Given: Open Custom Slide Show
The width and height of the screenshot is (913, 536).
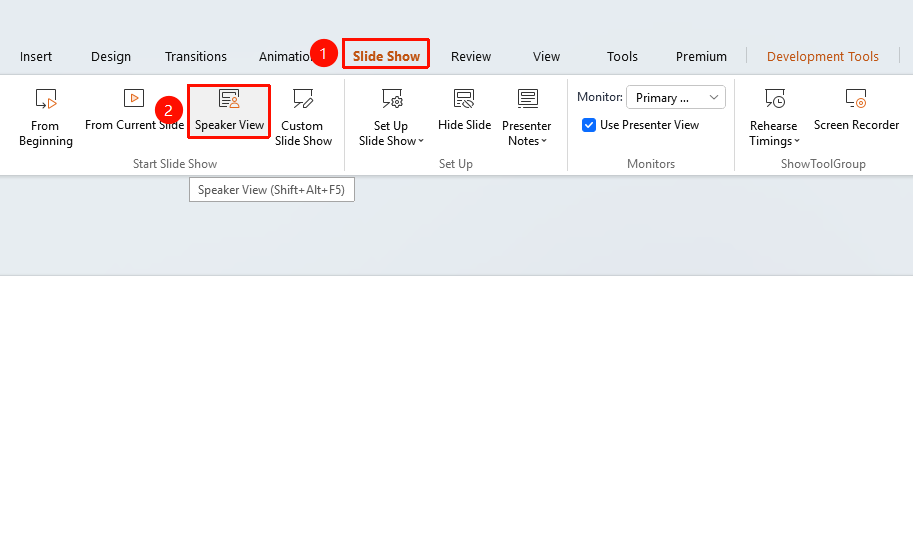Looking at the screenshot, I should point(303,118).
